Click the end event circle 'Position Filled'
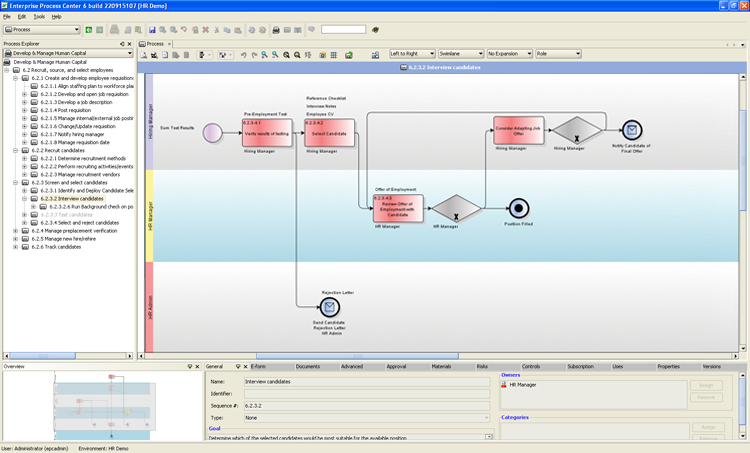Viewport: 750px width, 453px height. click(518, 207)
